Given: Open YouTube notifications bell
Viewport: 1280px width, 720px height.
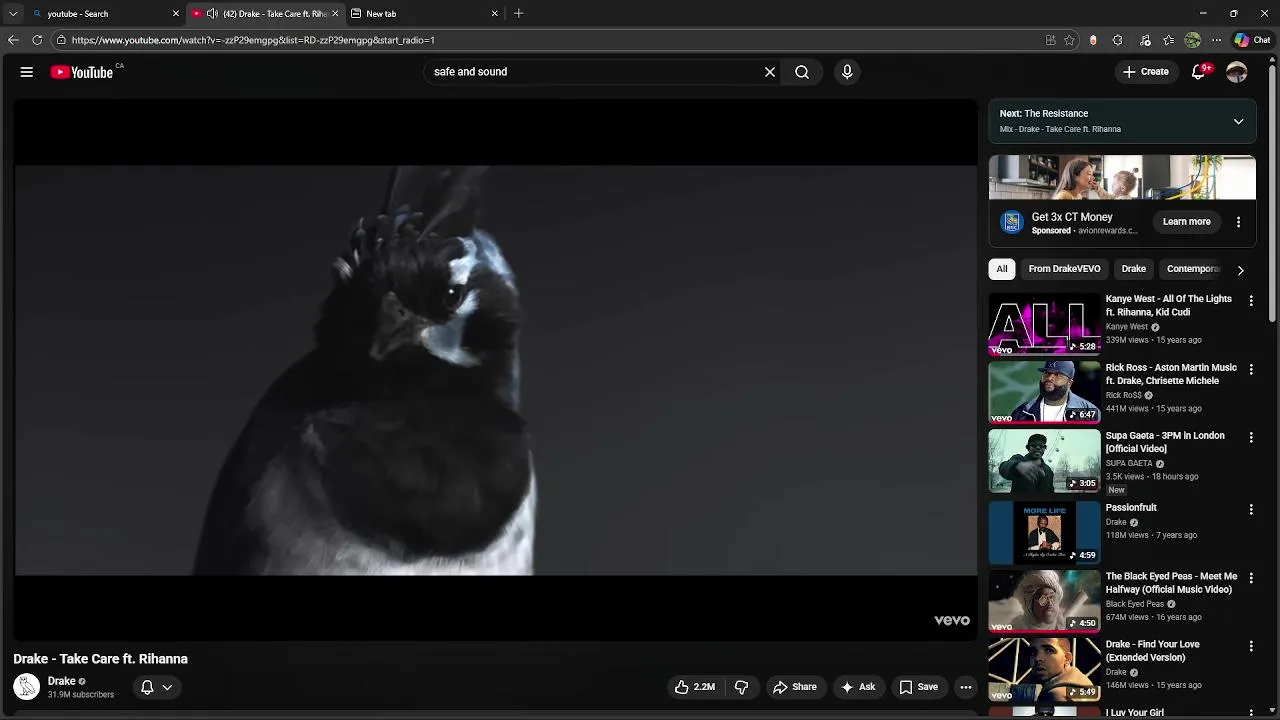Looking at the screenshot, I should pyautogui.click(x=1198, y=72).
